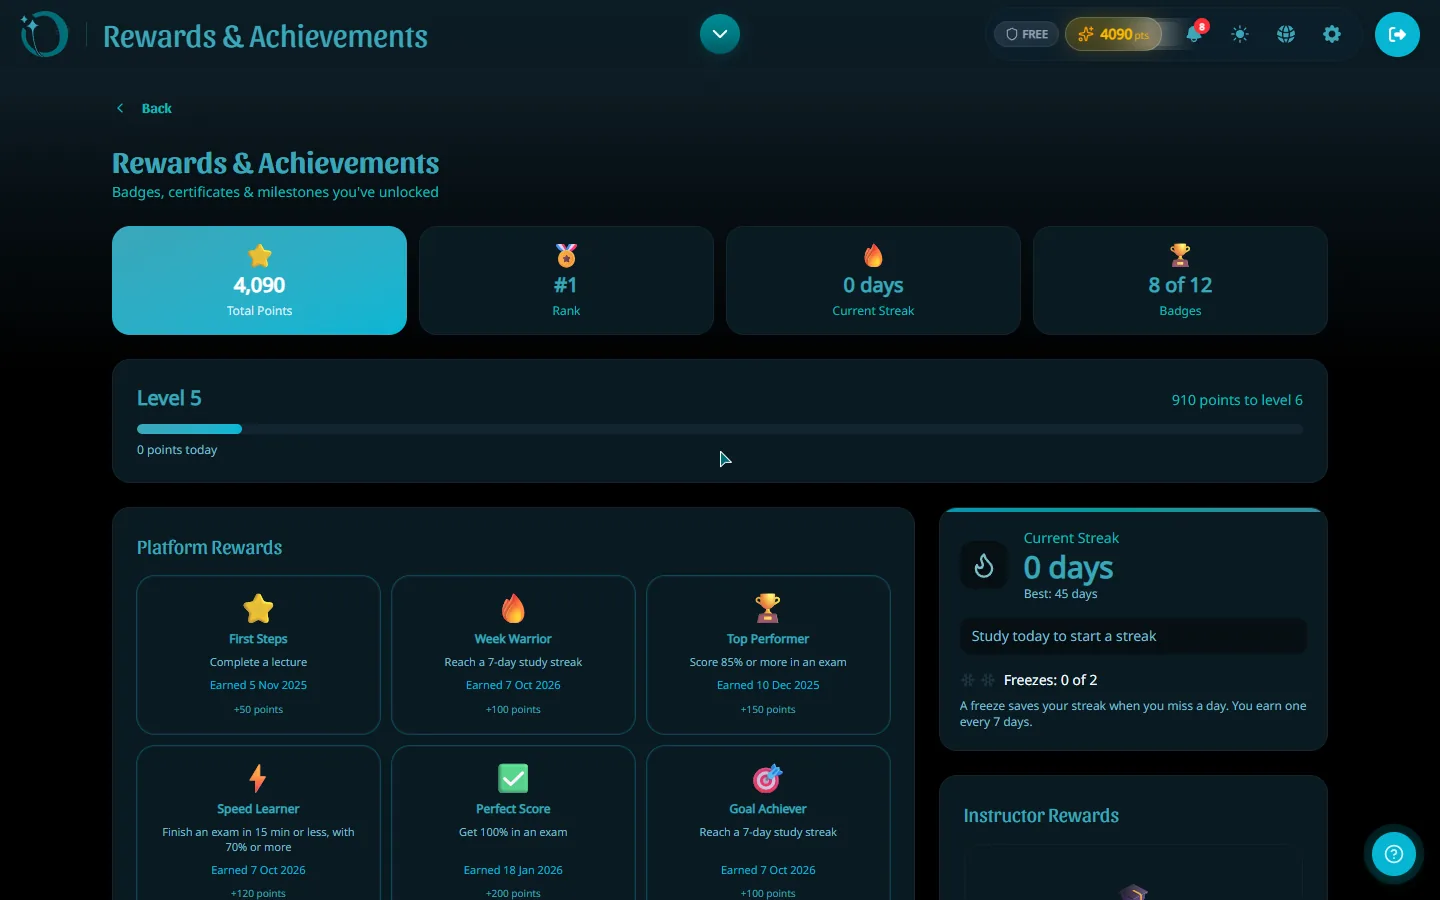The image size is (1440, 900).
Task: Open the help question mark button
Action: 1394,854
